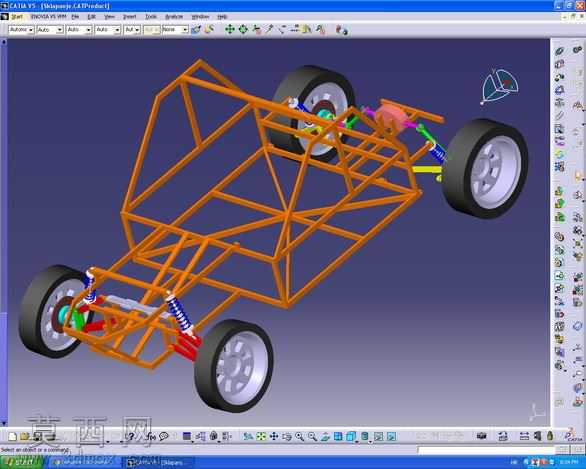
Task: Open the Tools menu
Action: pos(151,17)
